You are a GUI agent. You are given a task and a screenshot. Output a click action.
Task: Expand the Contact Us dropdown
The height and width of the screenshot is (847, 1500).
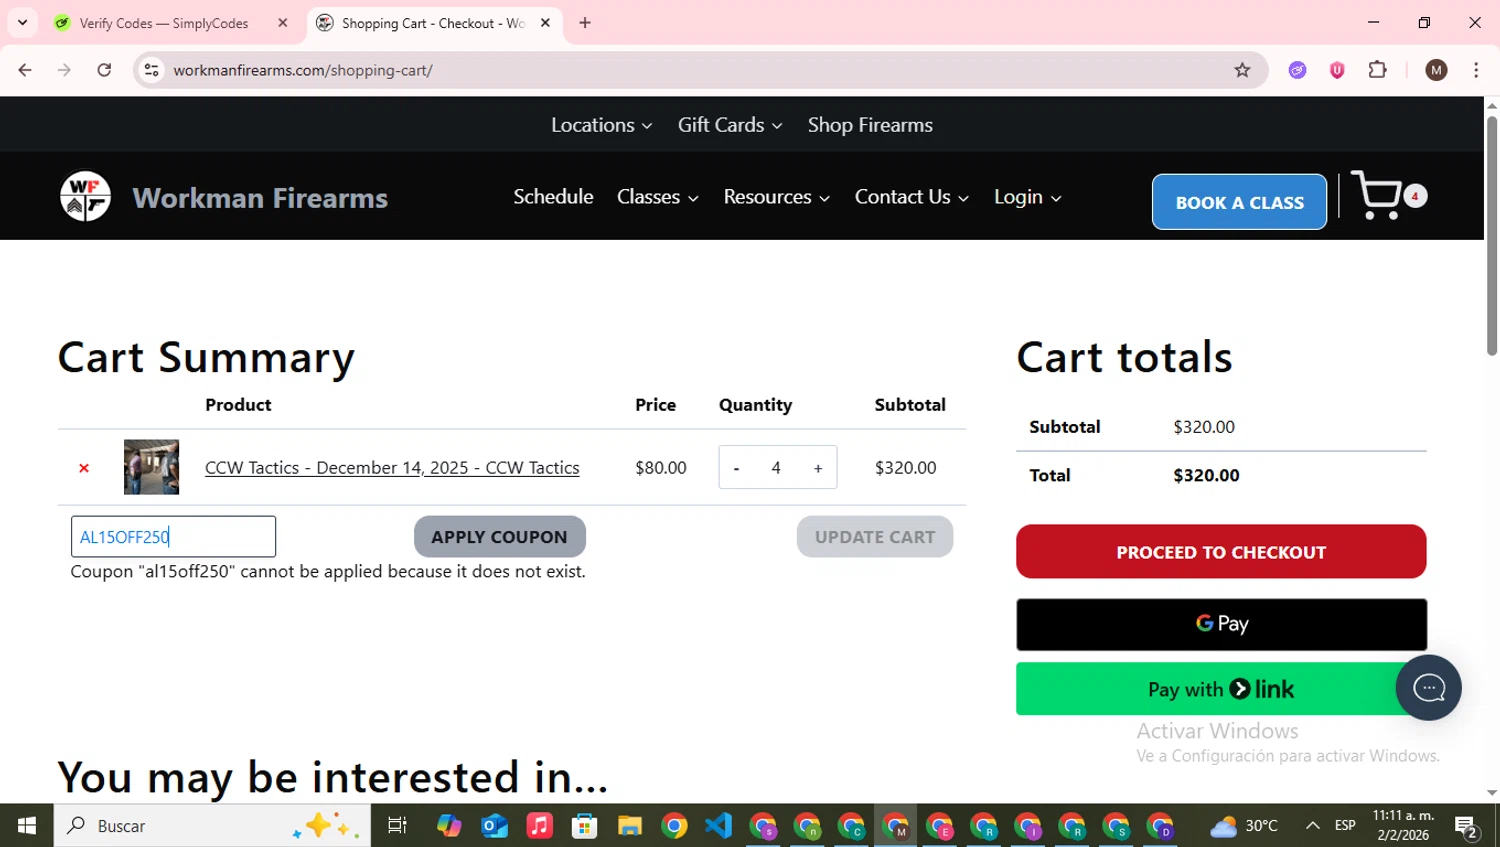click(912, 197)
